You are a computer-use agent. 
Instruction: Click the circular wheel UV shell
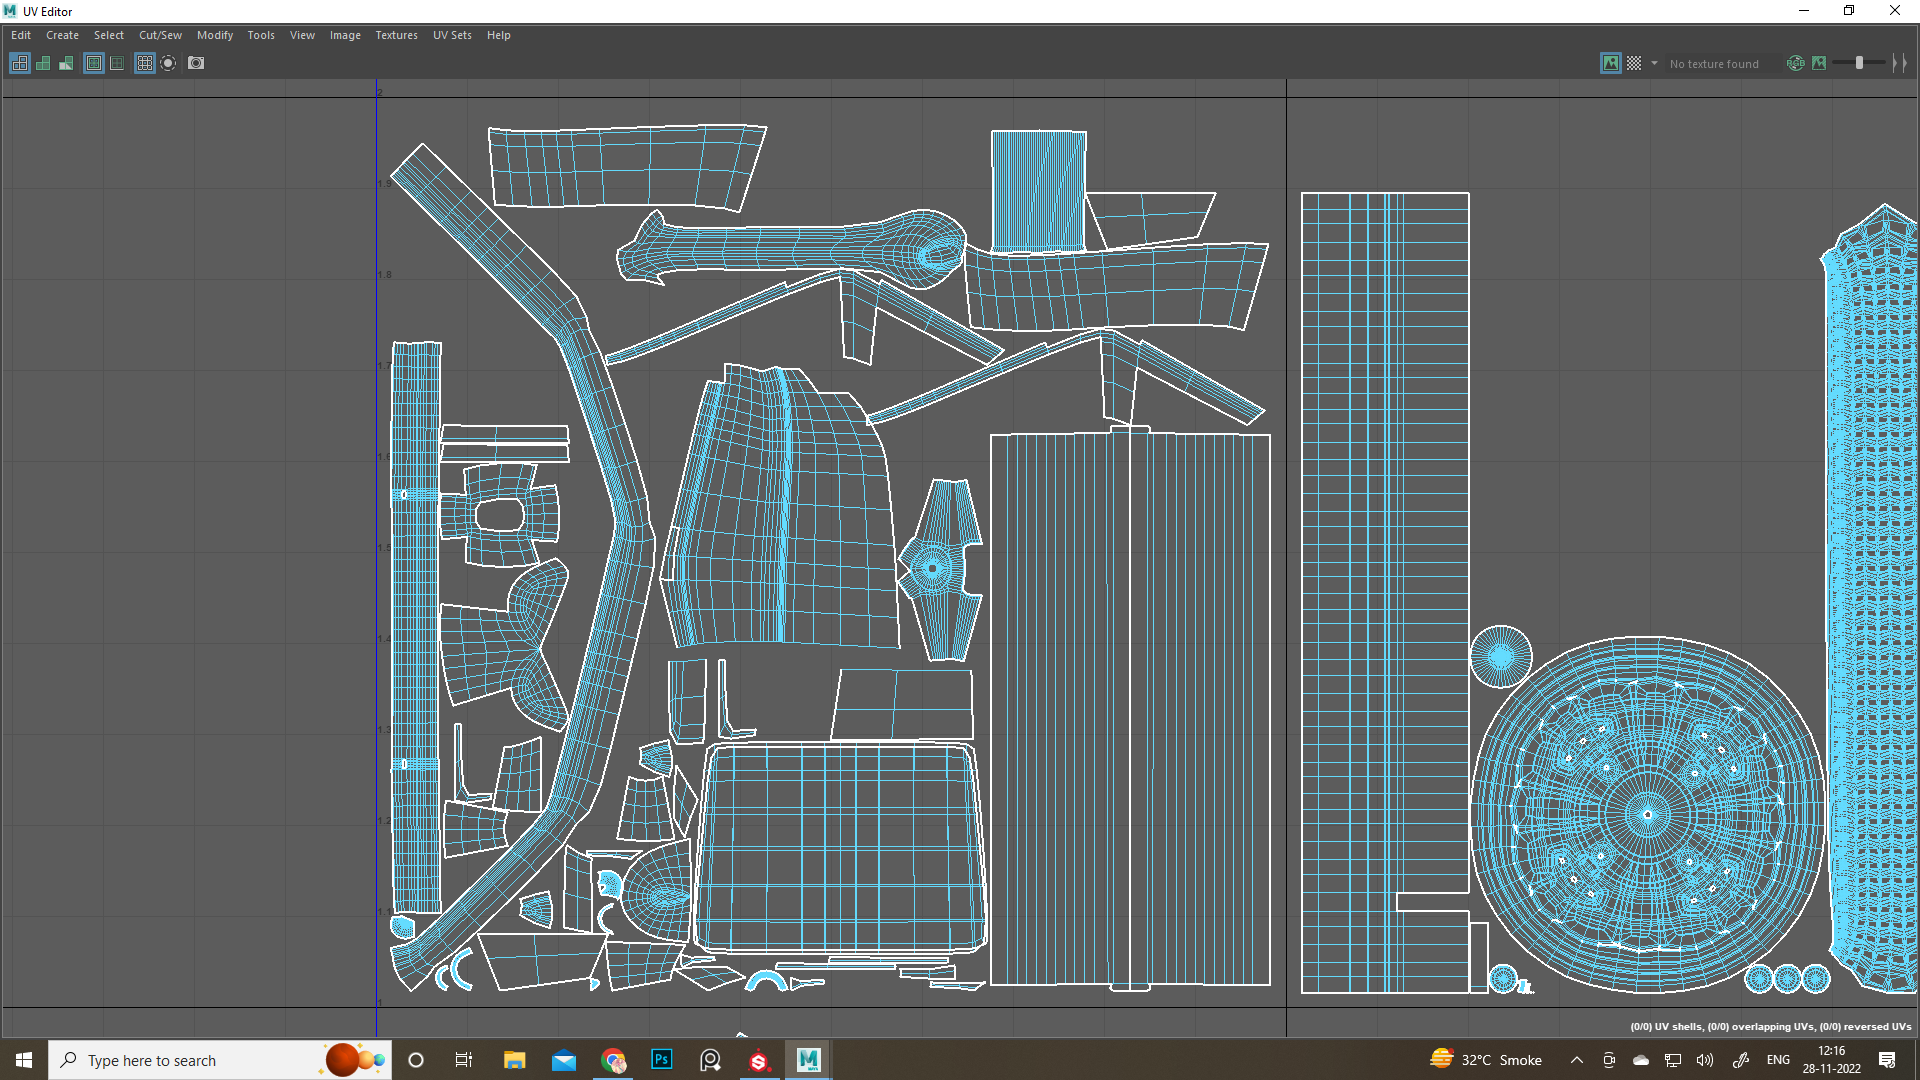(x=1648, y=814)
